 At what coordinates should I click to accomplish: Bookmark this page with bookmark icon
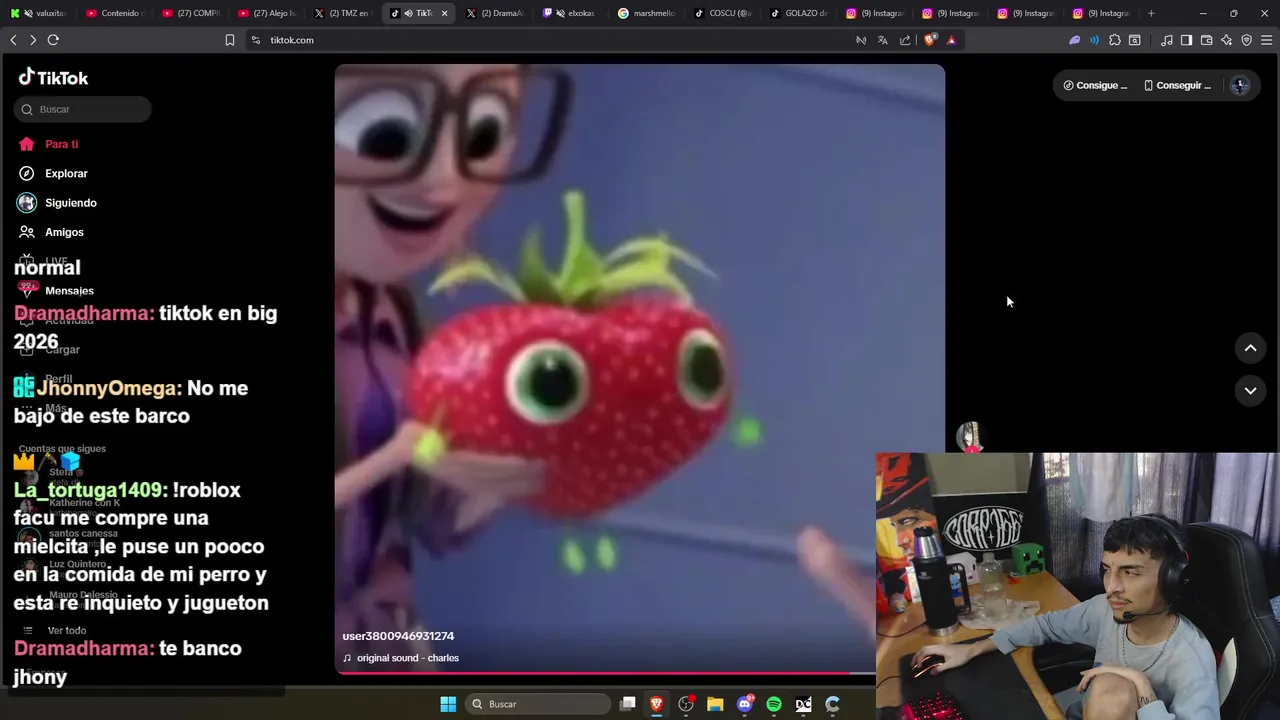[229, 40]
